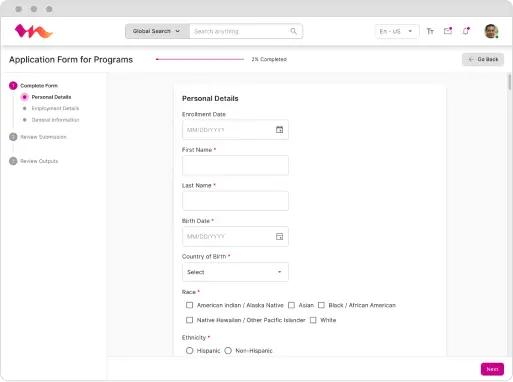The width and height of the screenshot is (513, 382).
Task: Click the 2% Completed text
Action: point(269,59)
